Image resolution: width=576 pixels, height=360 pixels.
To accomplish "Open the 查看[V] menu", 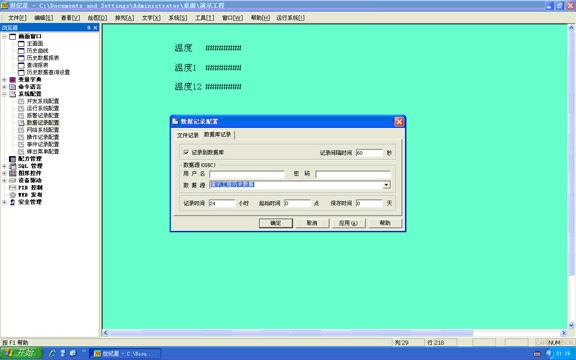I will [x=70, y=18].
